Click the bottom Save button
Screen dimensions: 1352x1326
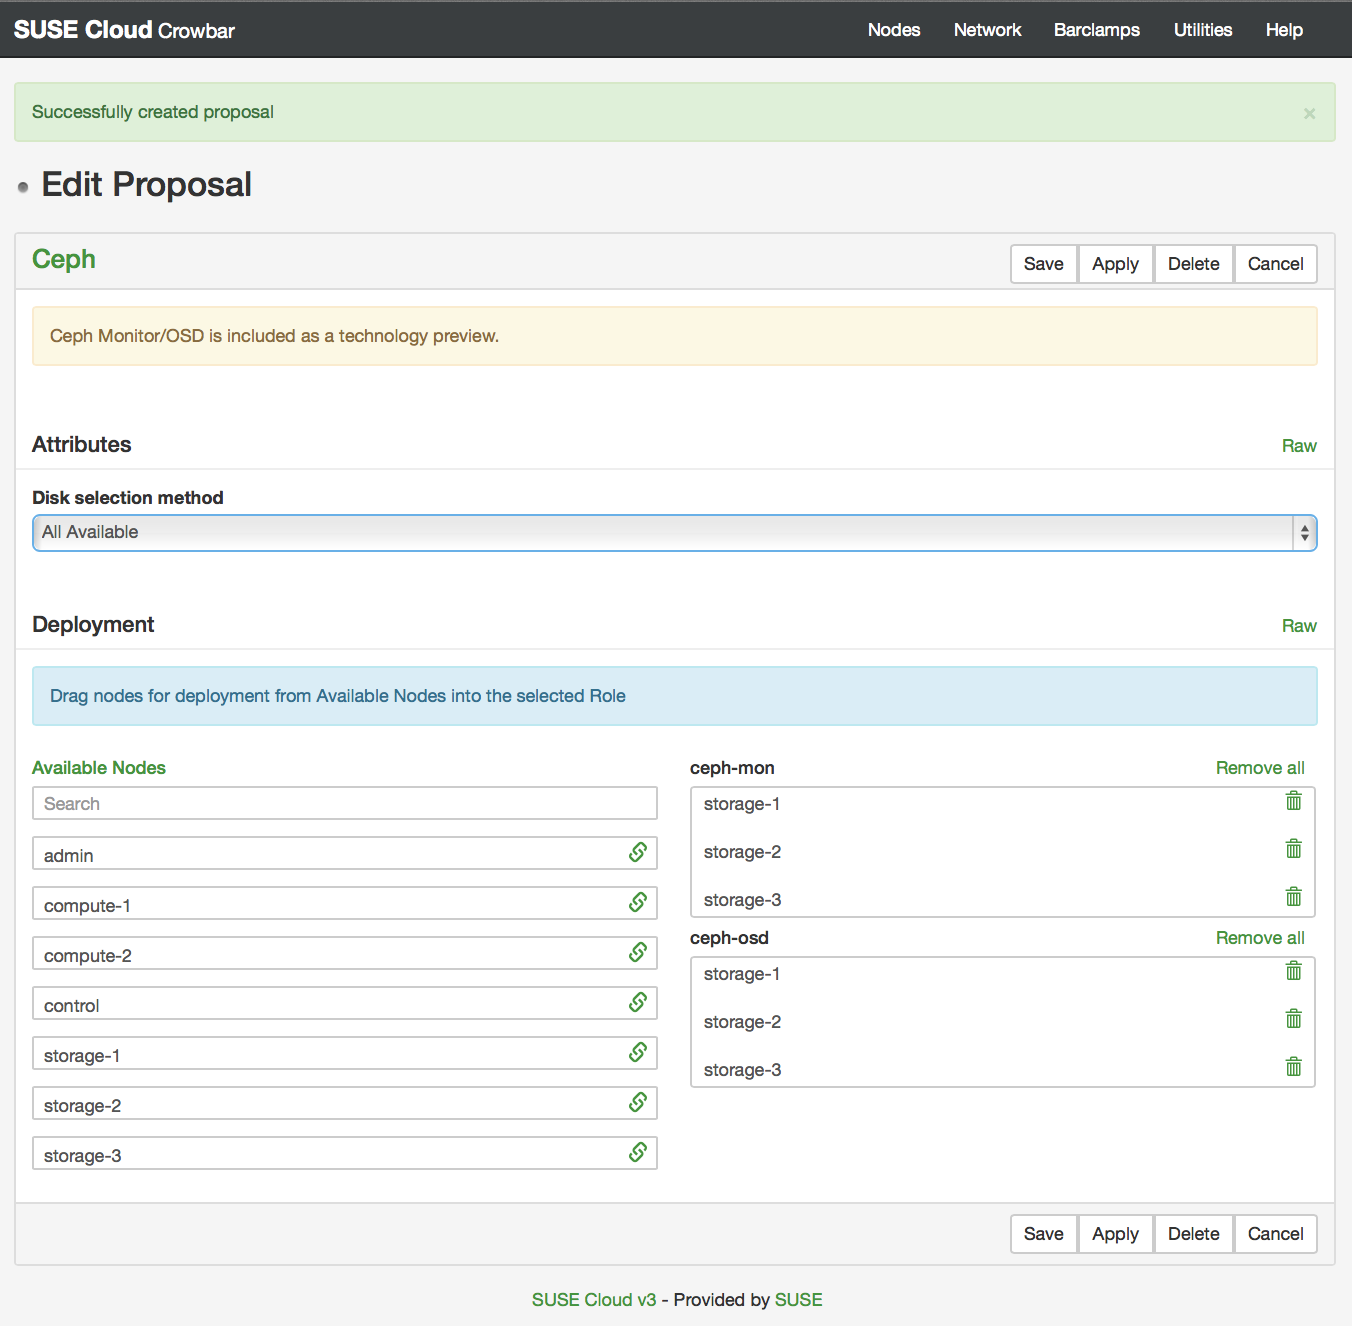[1044, 1234]
